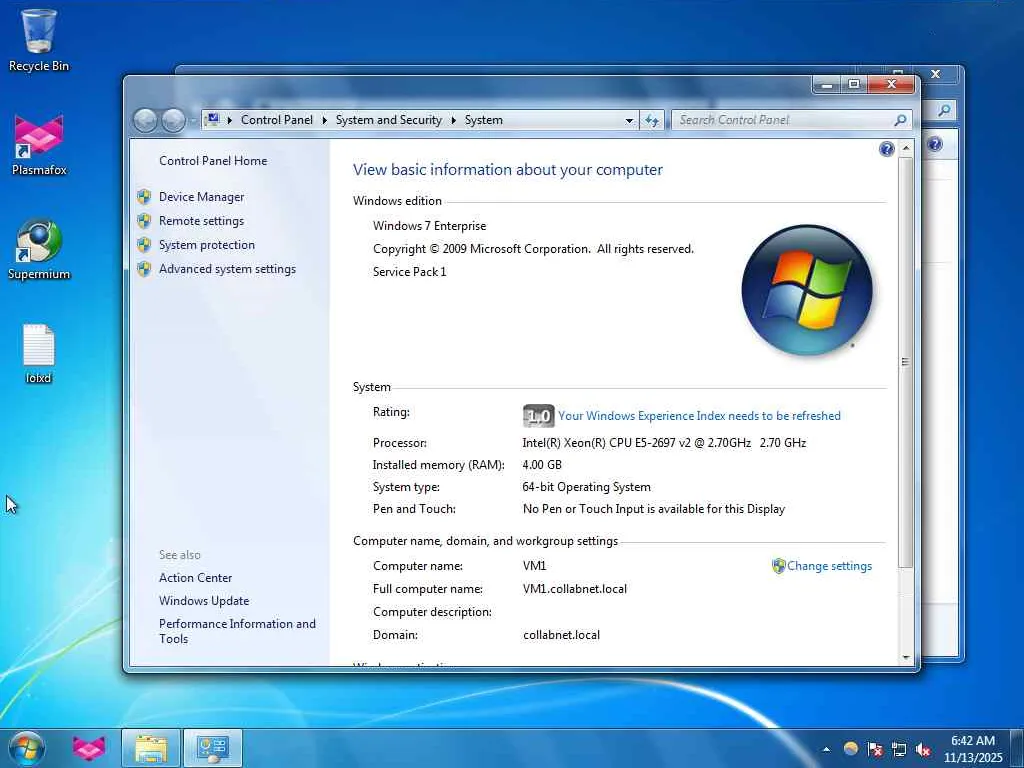Image resolution: width=1024 pixels, height=768 pixels.
Task: Click the shield icon beside Remote settings
Action: coord(144,221)
